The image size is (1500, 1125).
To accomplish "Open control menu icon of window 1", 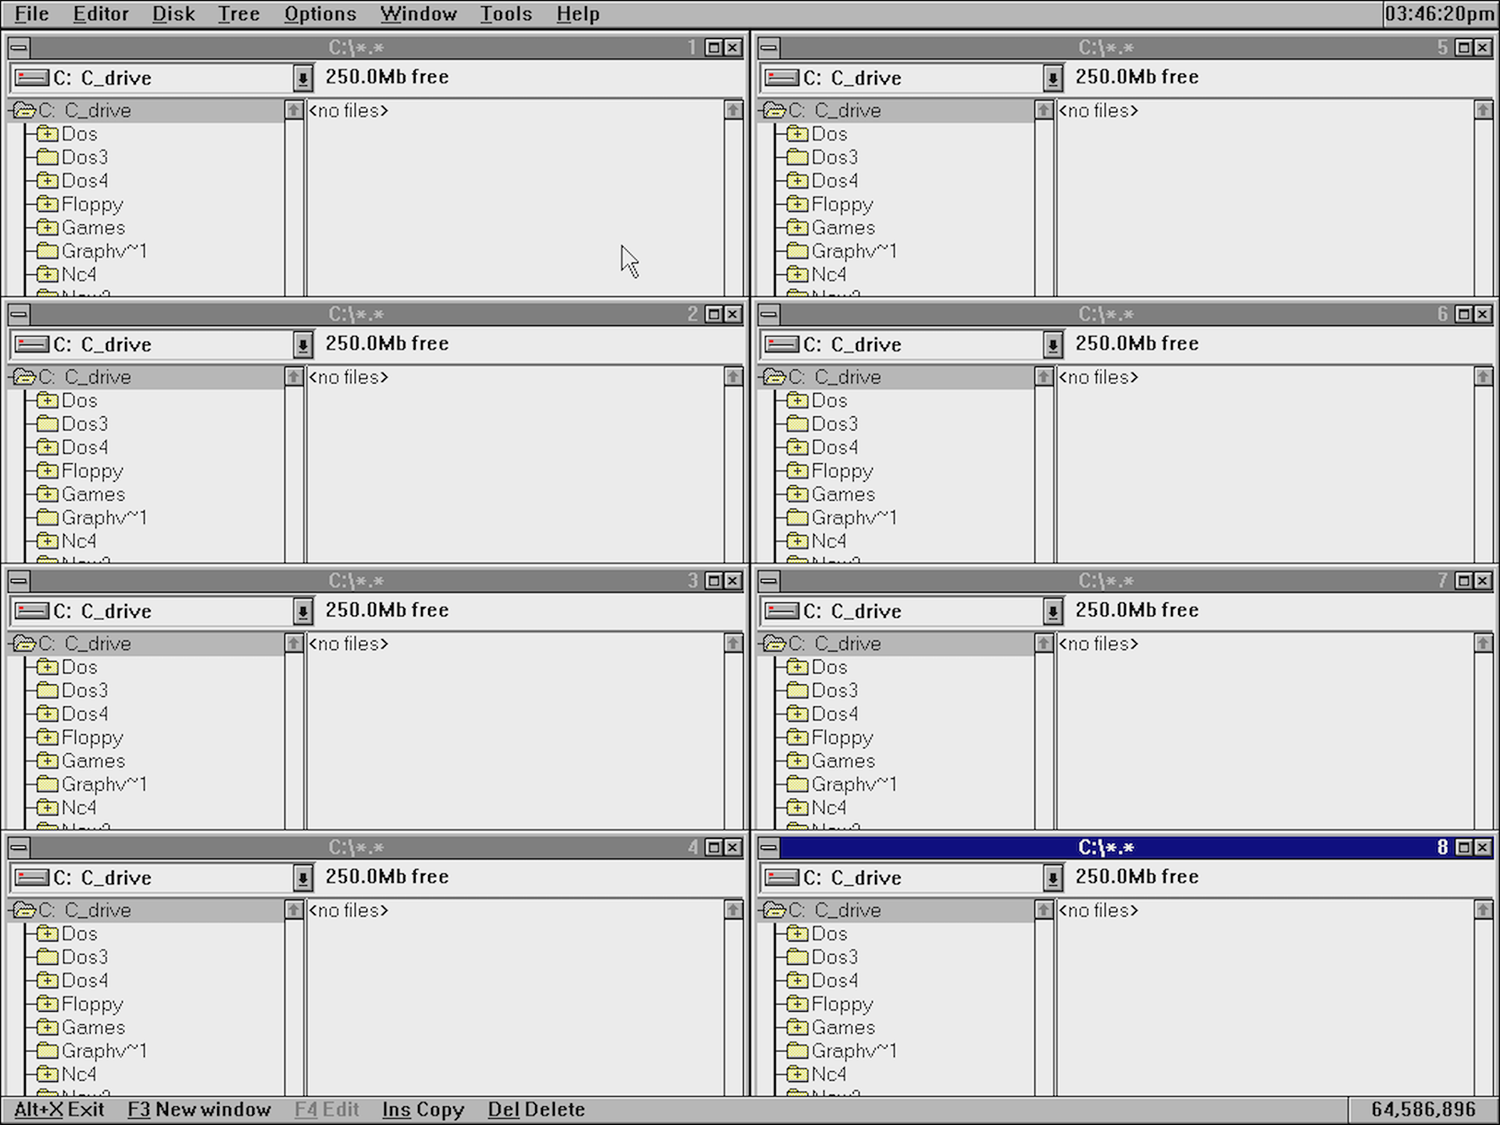I will tap(19, 47).
